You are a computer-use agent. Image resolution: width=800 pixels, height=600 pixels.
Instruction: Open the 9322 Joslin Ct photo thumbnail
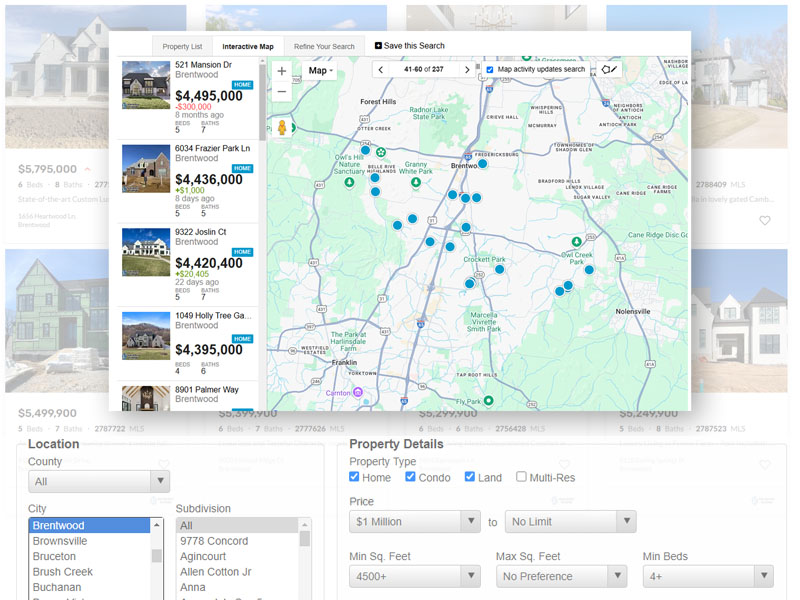(146, 253)
